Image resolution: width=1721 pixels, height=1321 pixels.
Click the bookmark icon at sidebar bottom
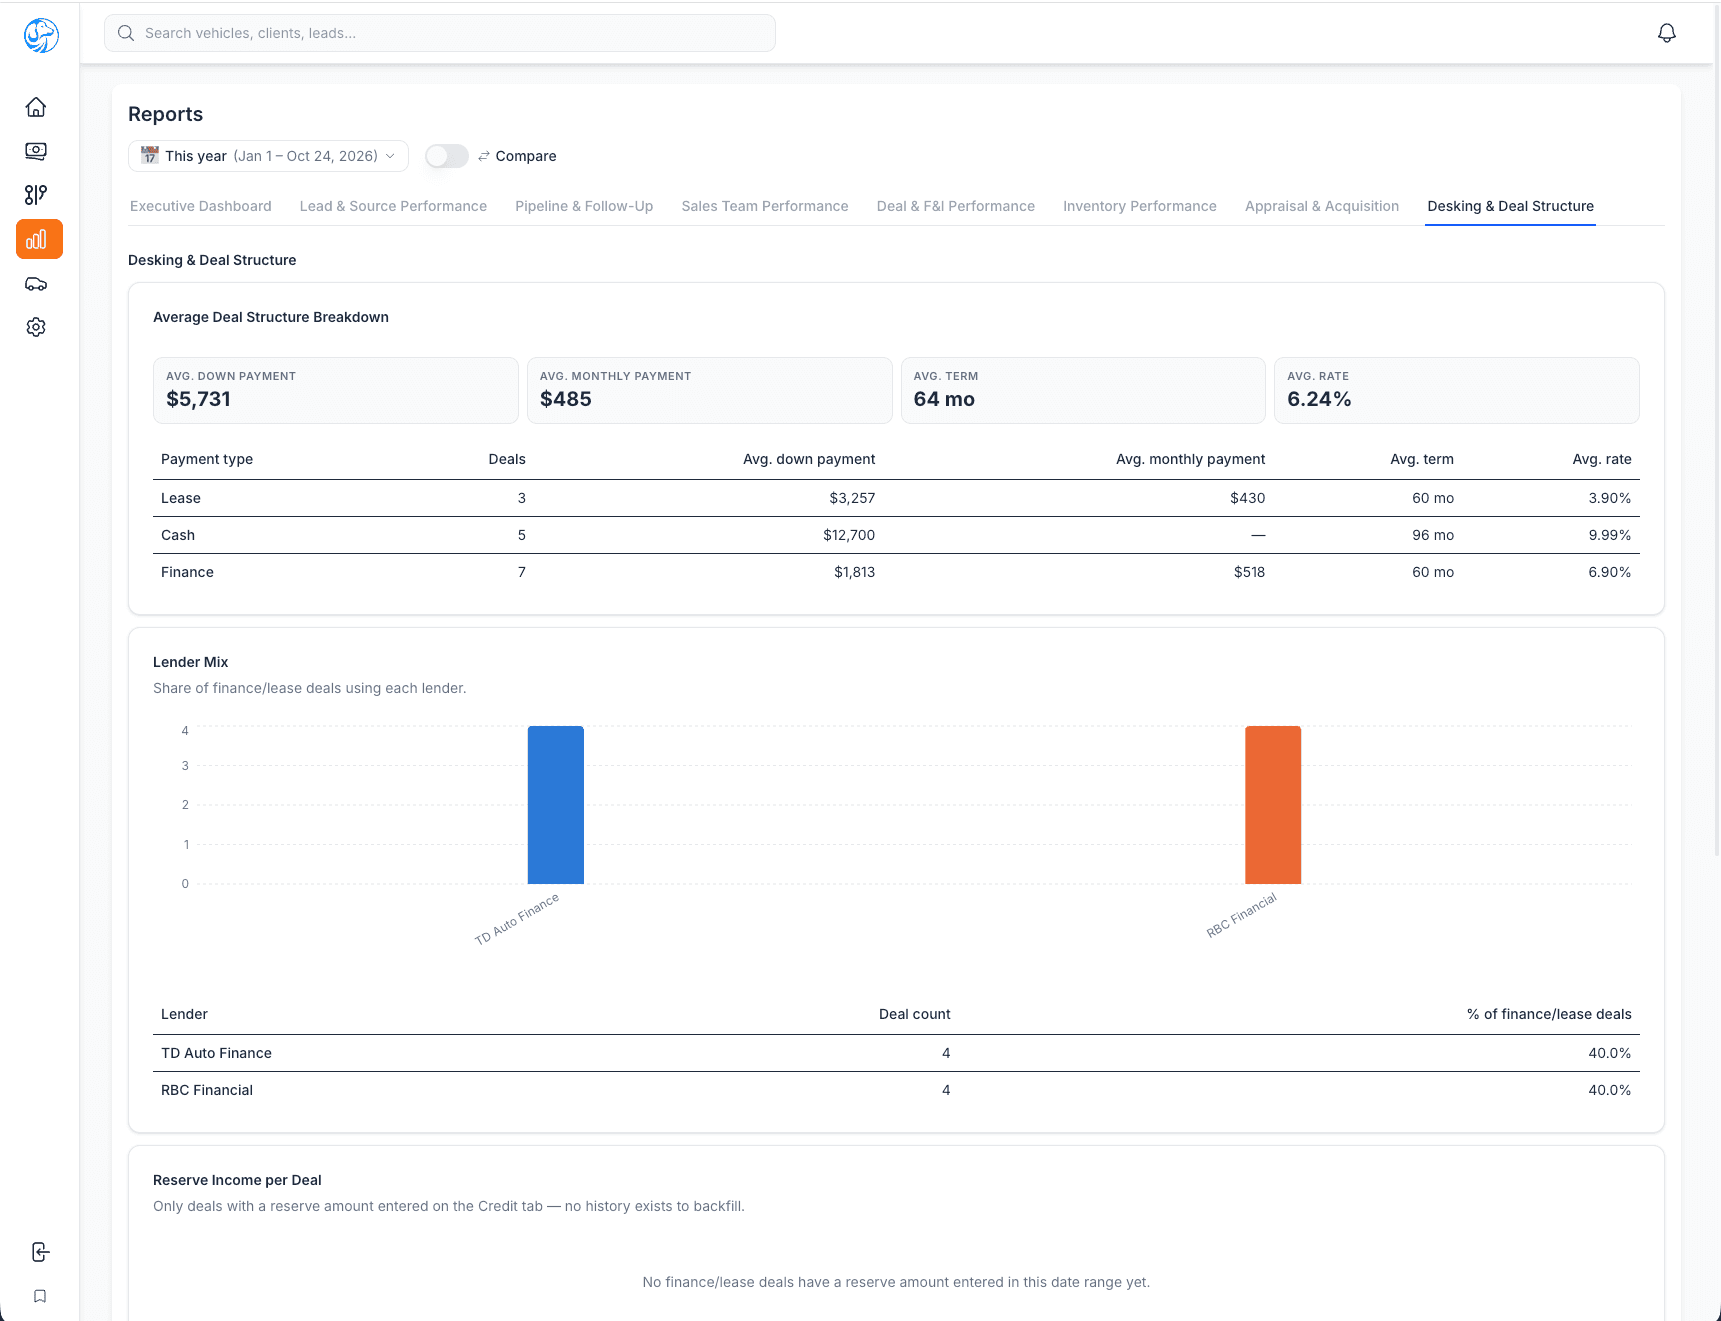[x=40, y=1296]
